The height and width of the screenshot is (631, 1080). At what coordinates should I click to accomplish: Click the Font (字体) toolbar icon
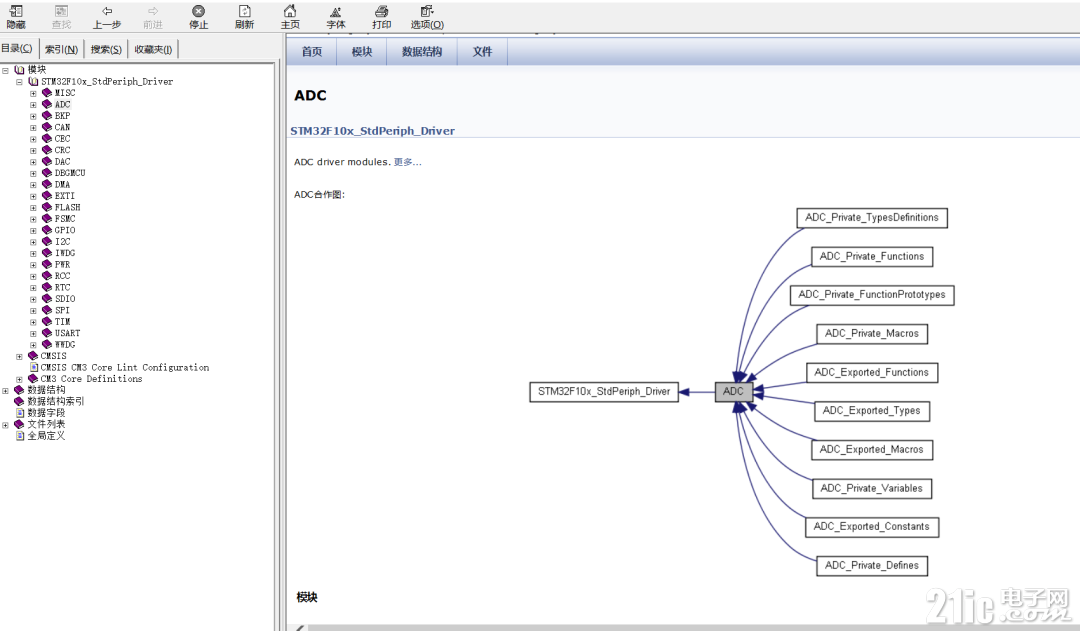coord(335,12)
